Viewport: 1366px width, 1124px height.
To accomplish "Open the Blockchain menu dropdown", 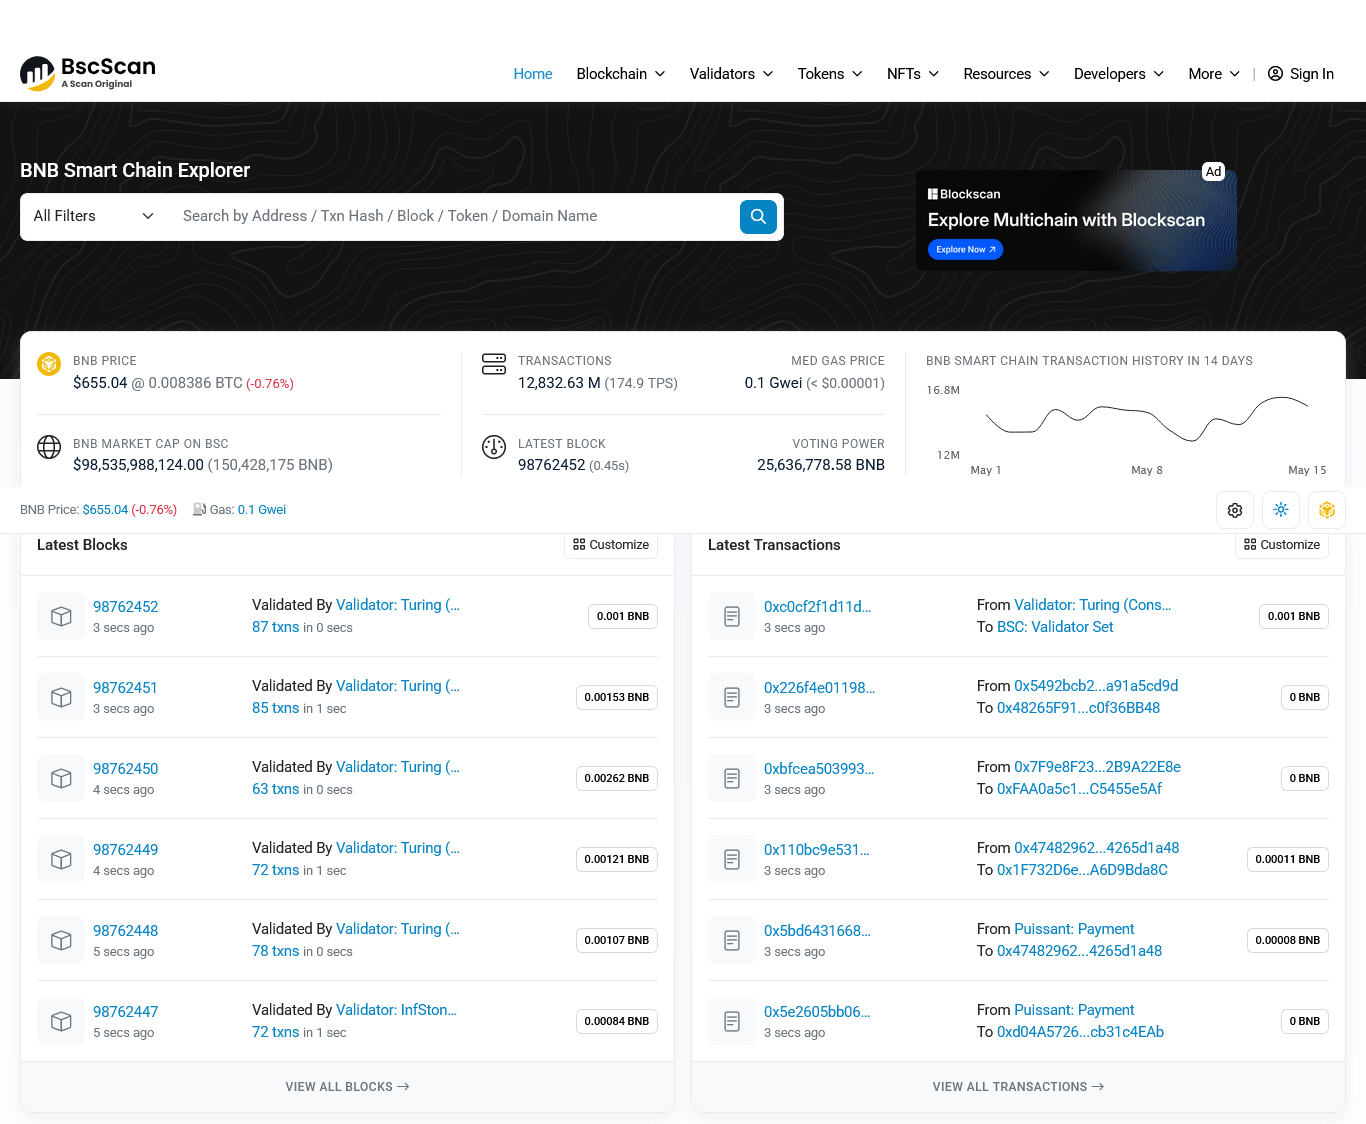I will (x=621, y=74).
